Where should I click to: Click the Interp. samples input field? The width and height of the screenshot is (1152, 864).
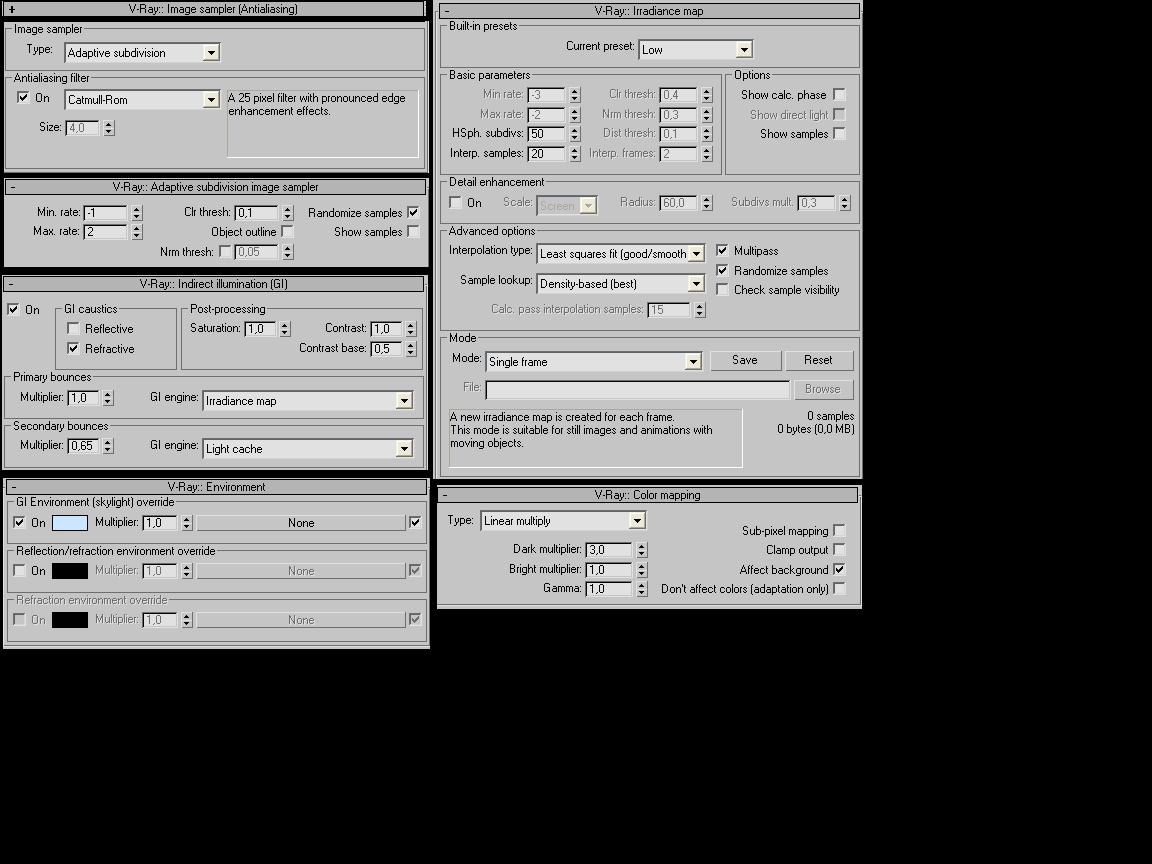[x=547, y=154]
